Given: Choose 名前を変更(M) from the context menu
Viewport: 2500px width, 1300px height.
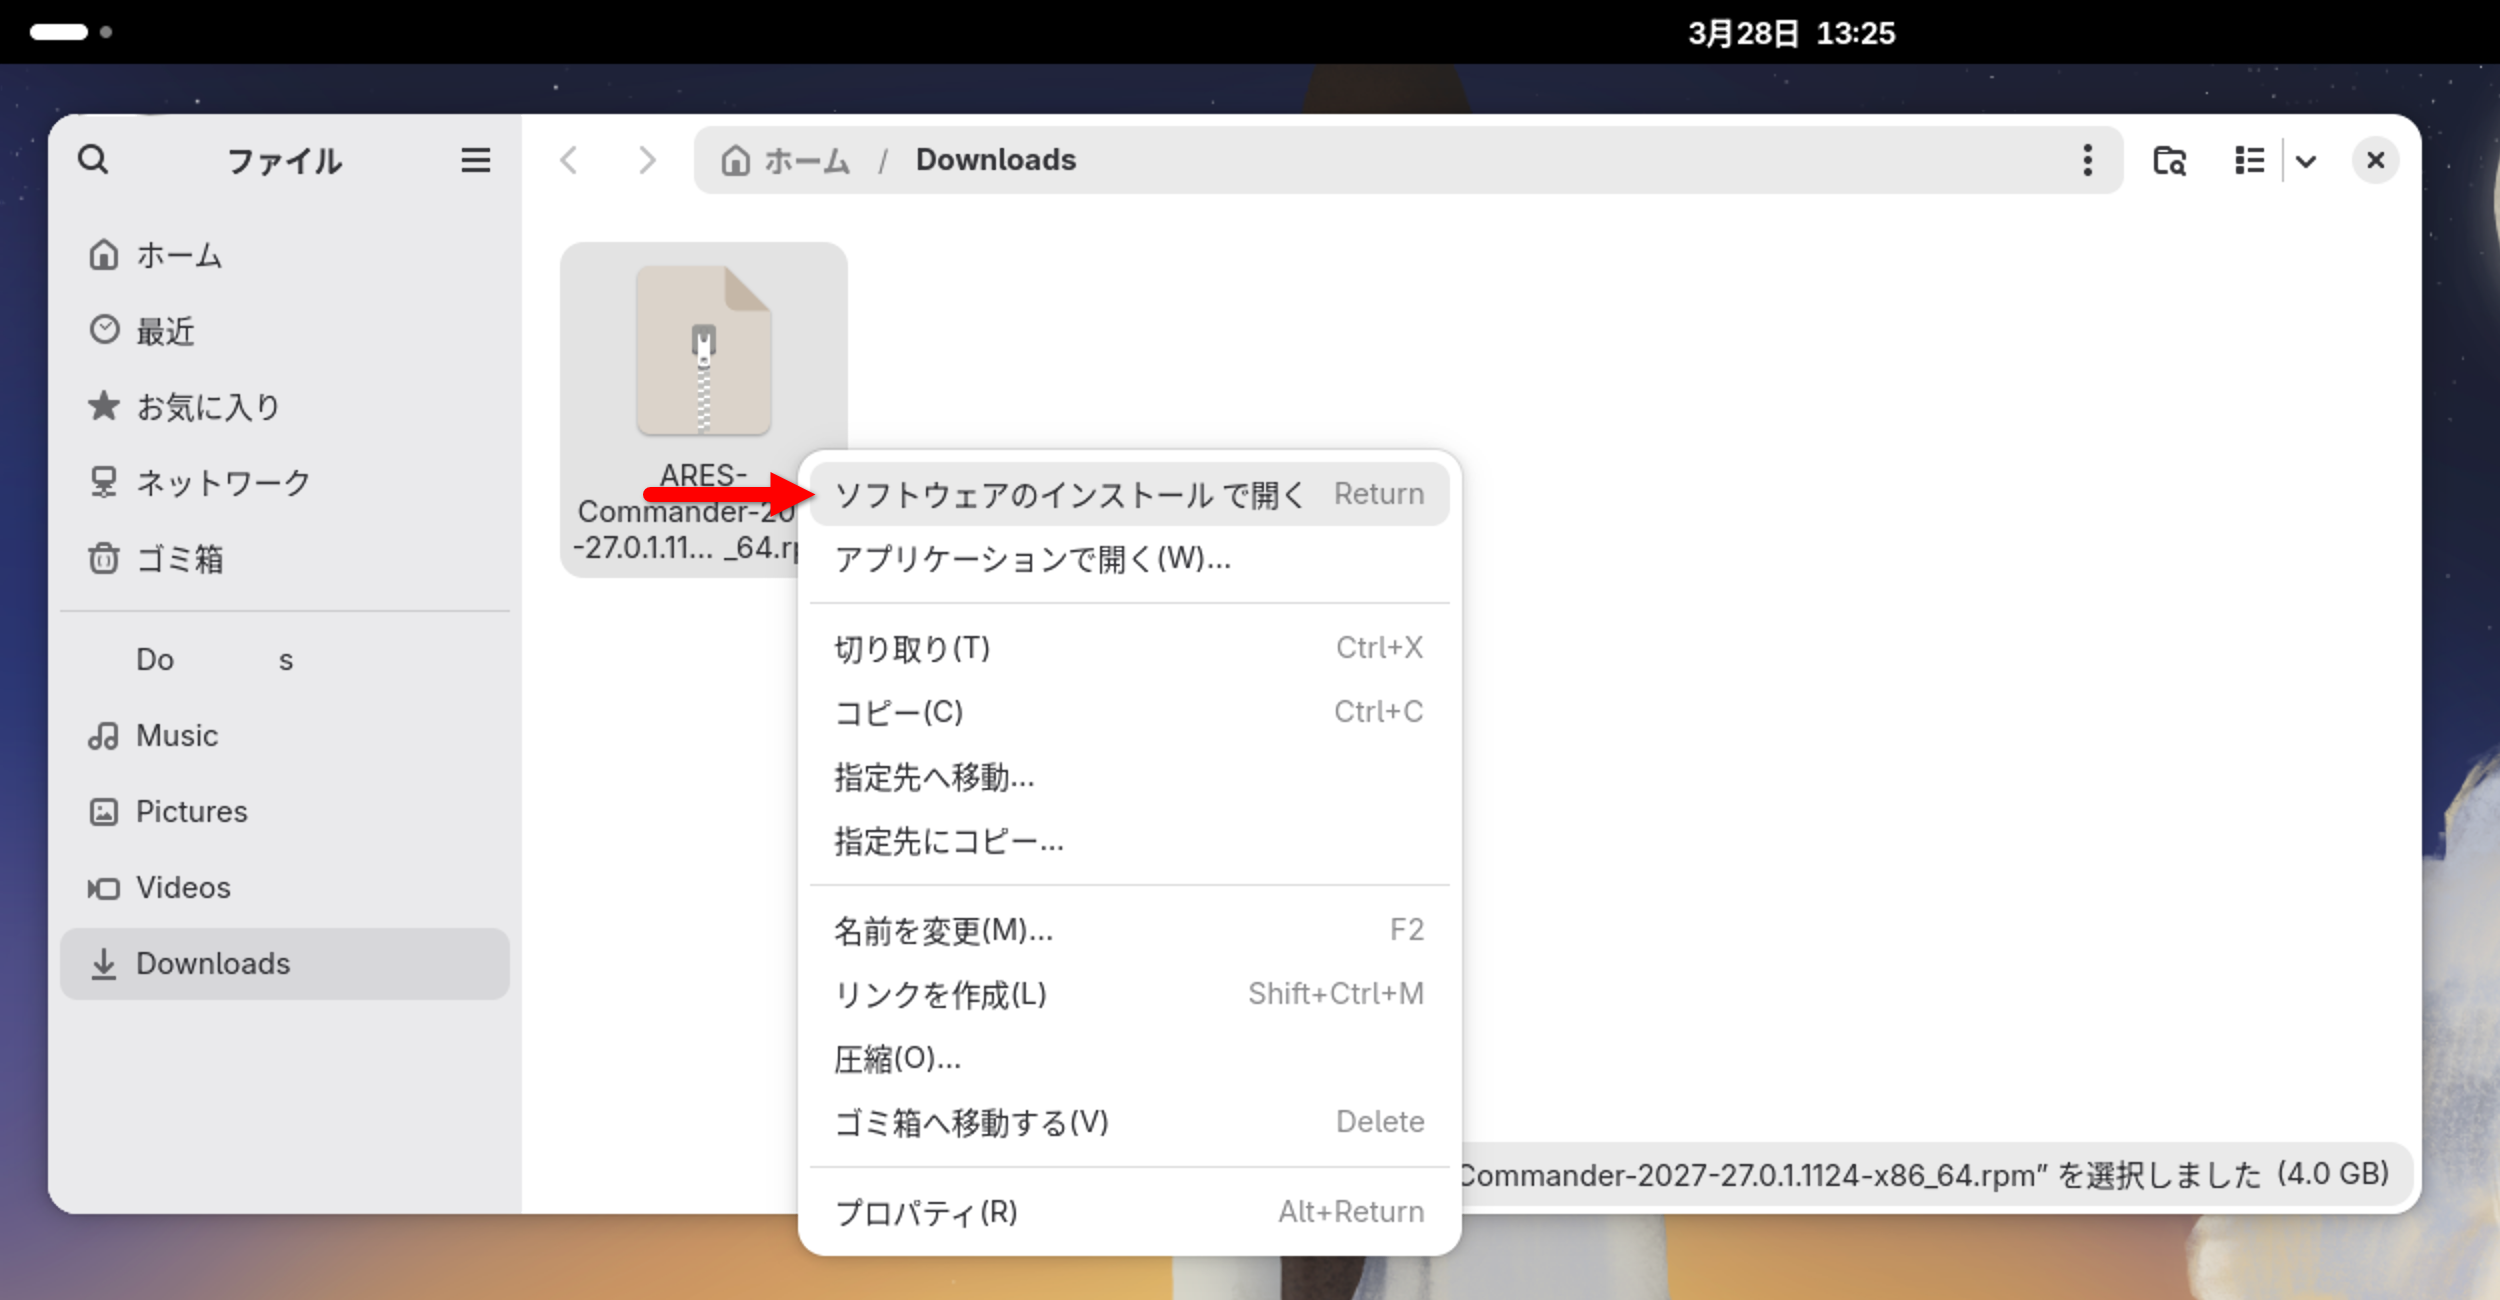Looking at the screenshot, I should coord(942,930).
